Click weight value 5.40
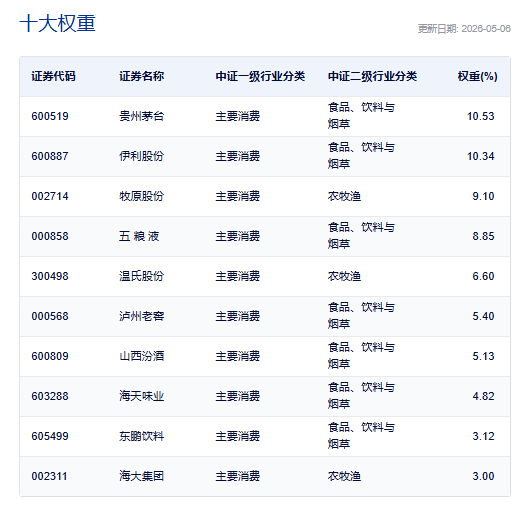 coord(483,316)
